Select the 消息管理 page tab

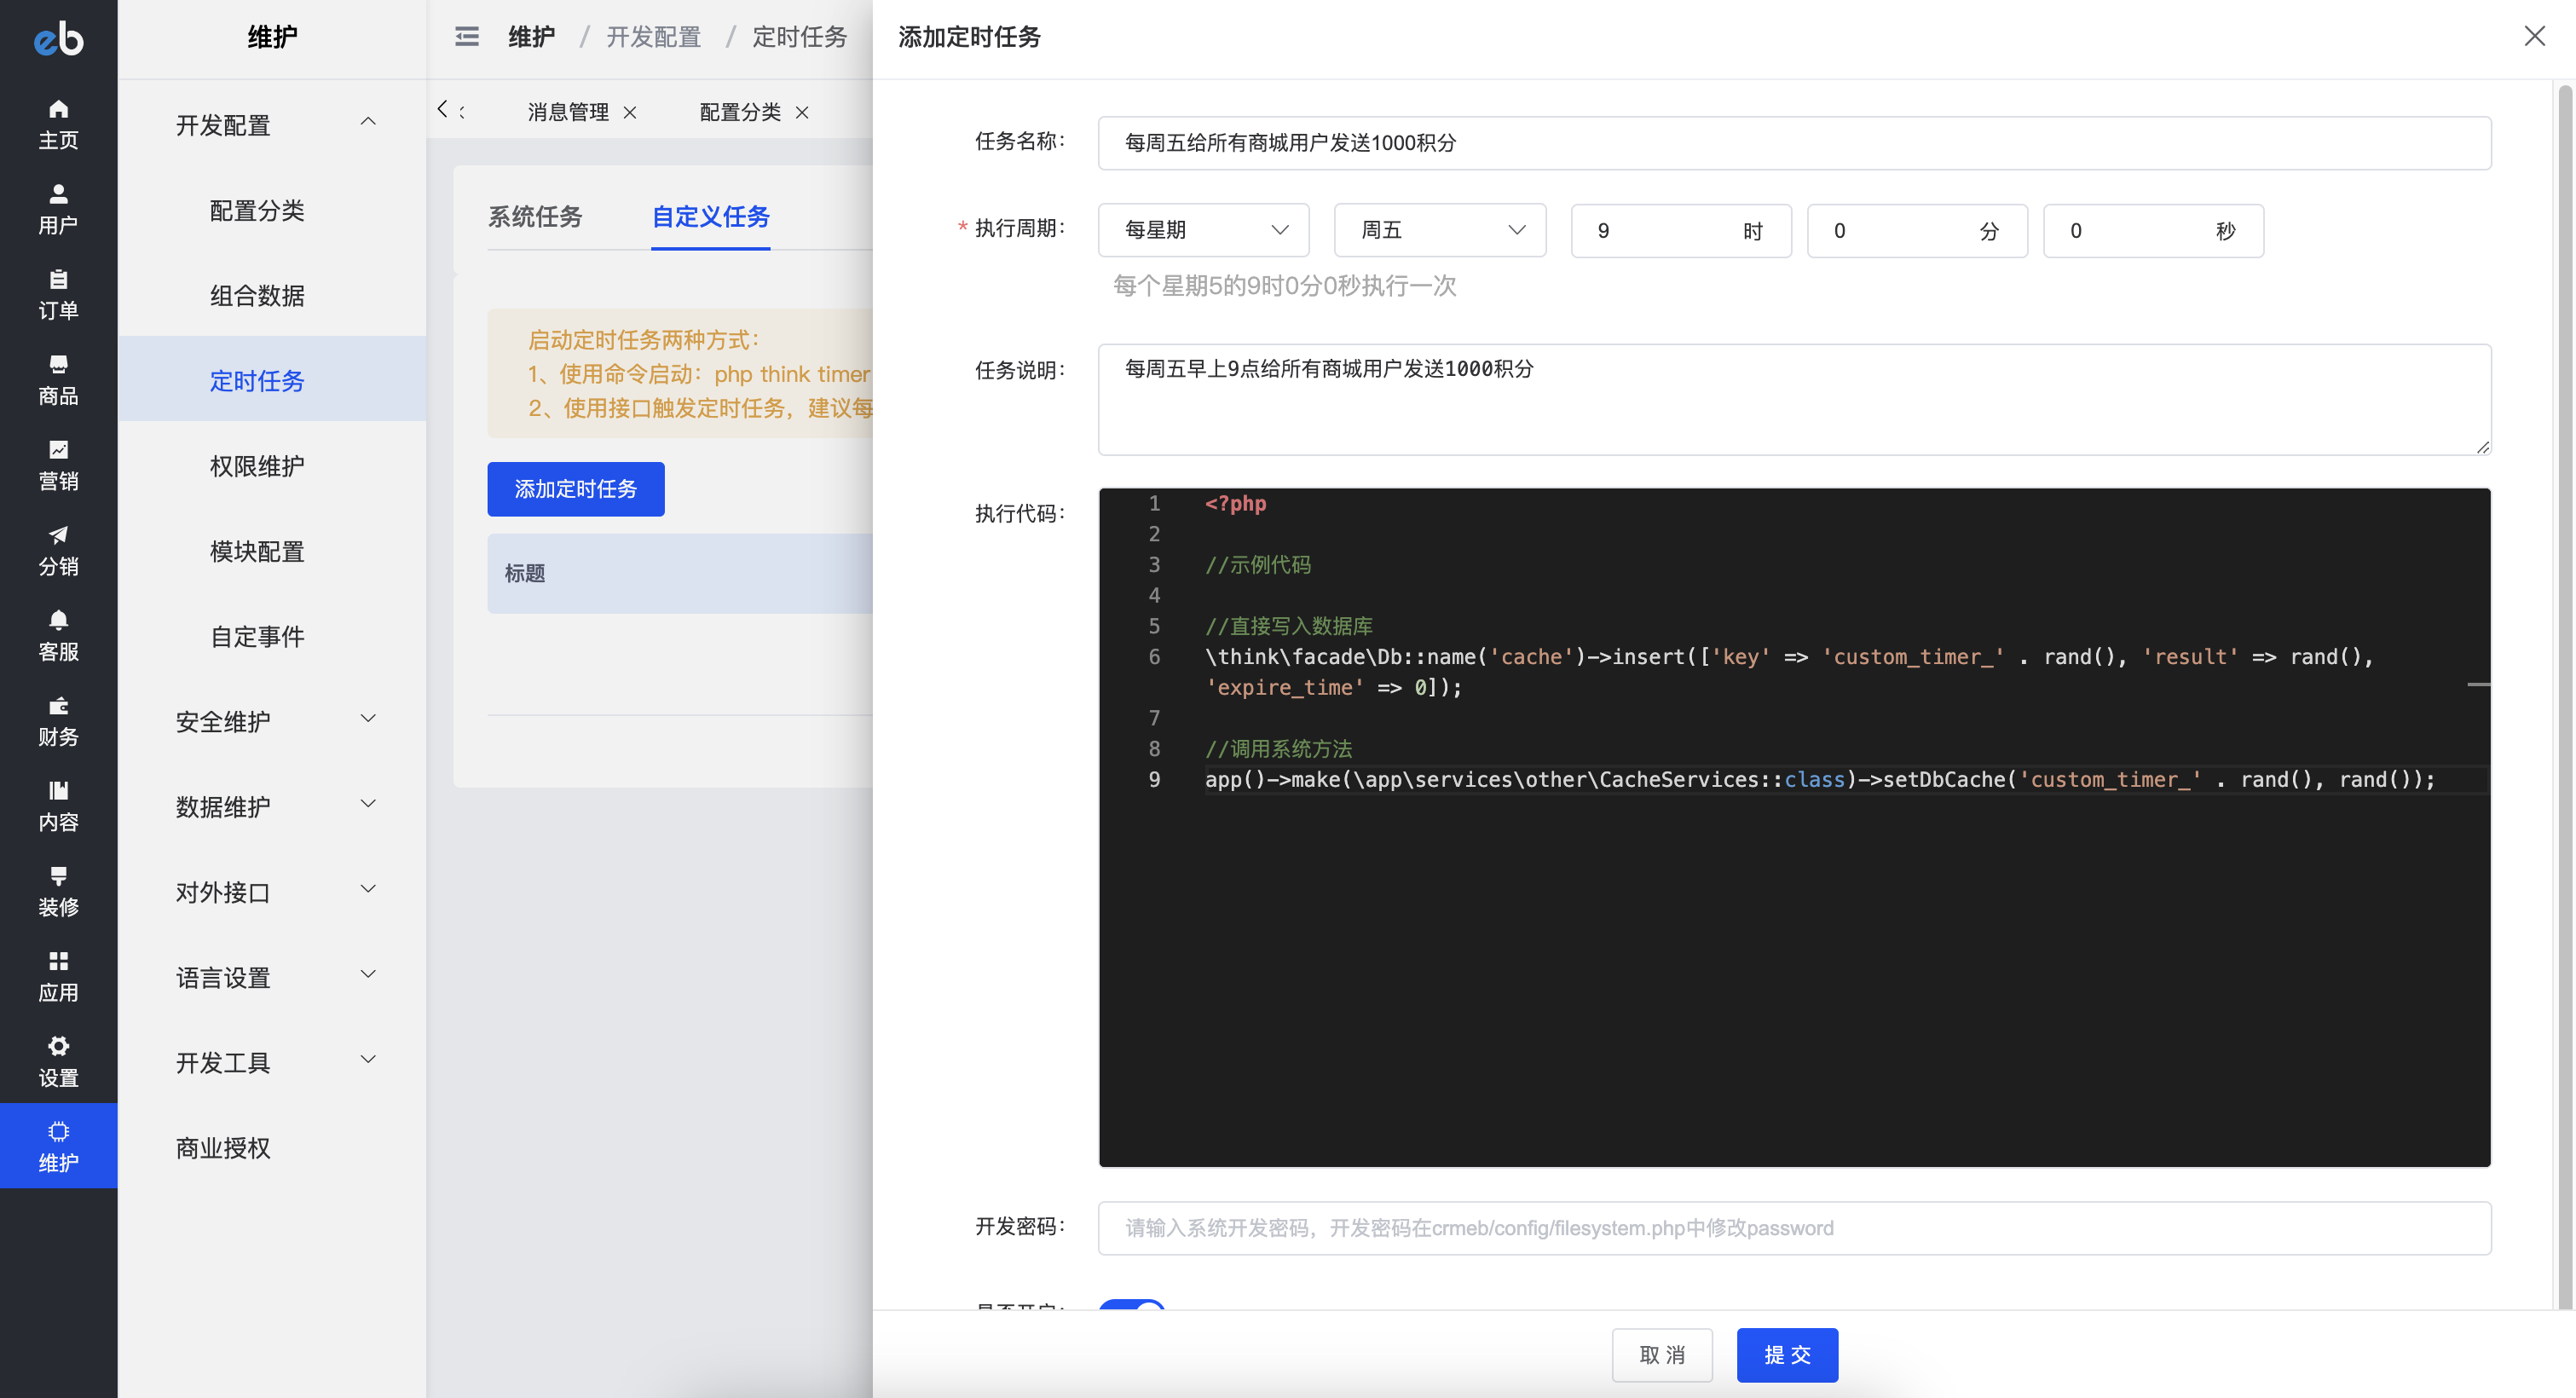[x=568, y=112]
